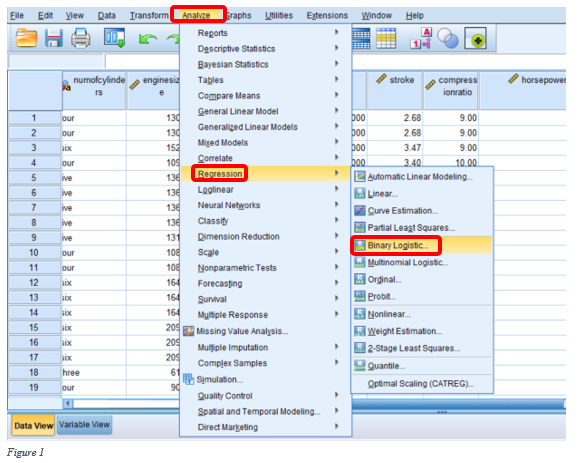
Task: Click the compressionratio column header
Action: [x=451, y=90]
